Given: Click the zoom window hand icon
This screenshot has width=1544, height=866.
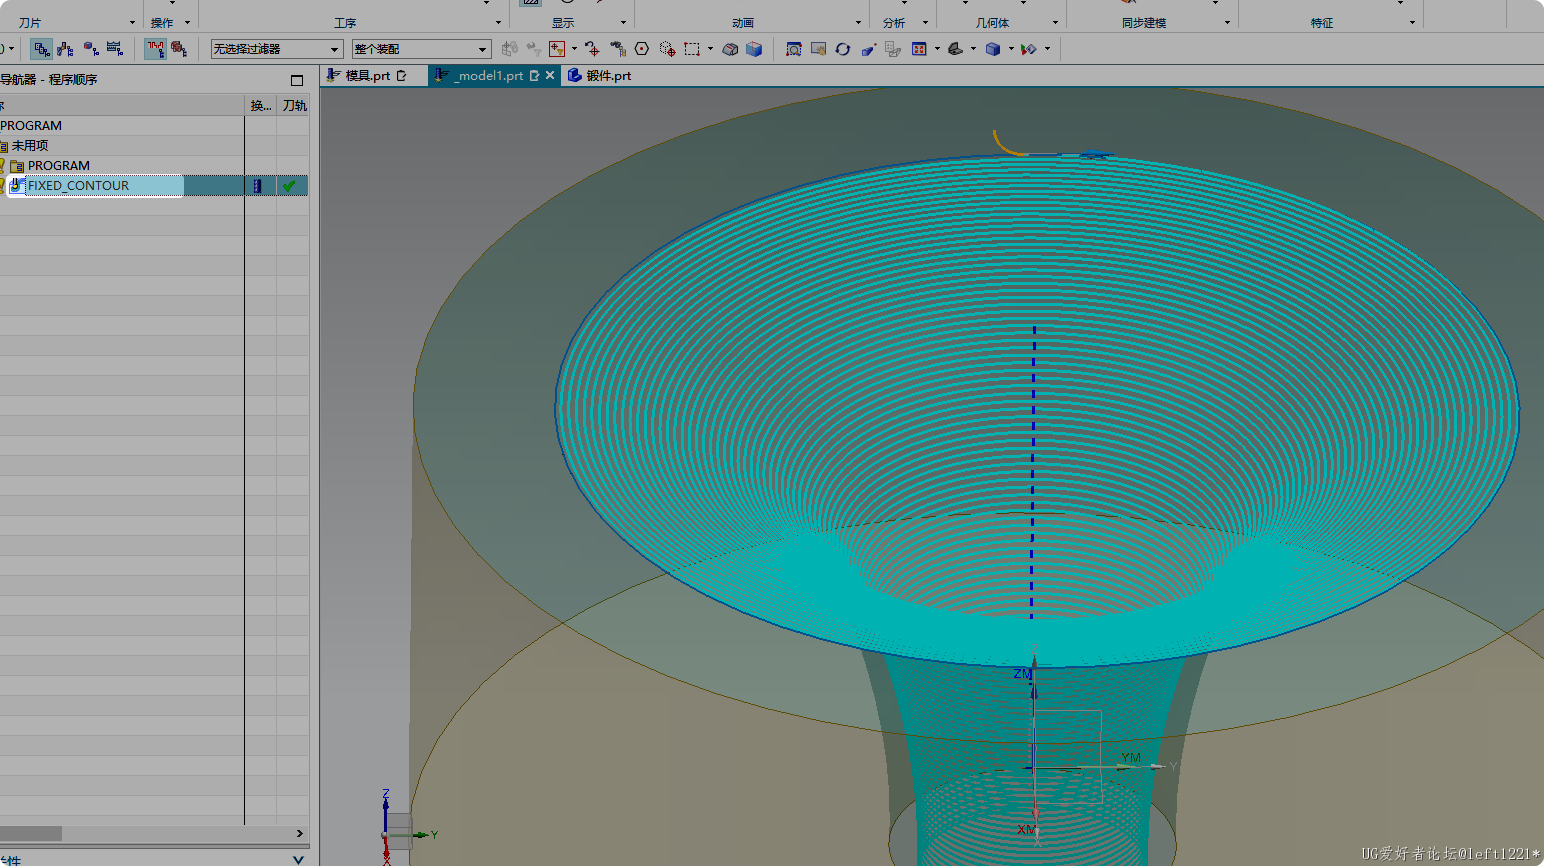Looking at the screenshot, I should click(818, 49).
